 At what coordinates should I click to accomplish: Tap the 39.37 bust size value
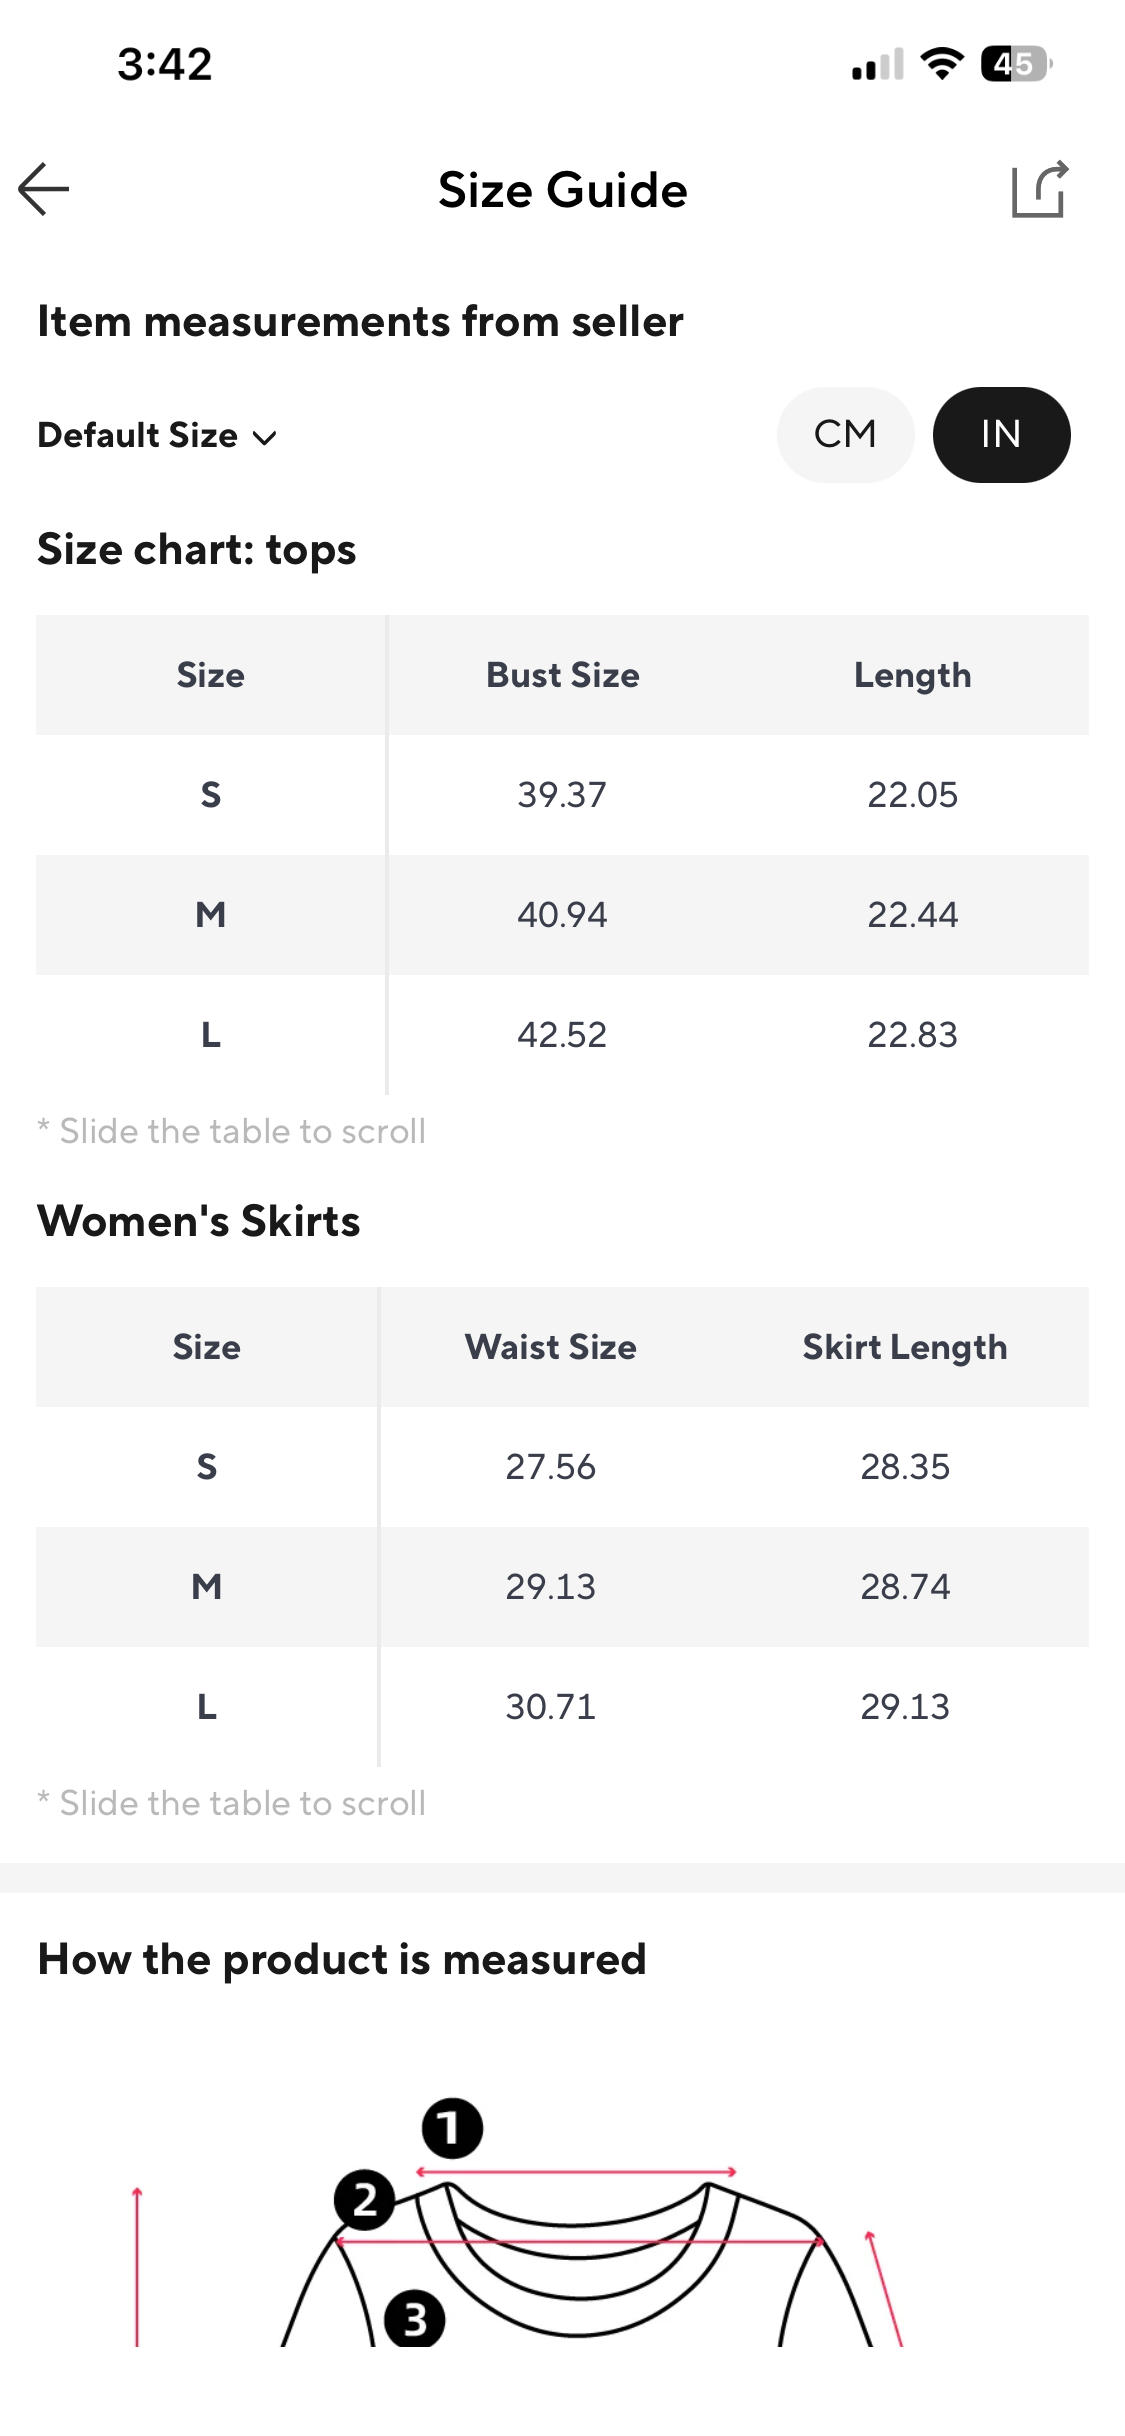point(562,795)
